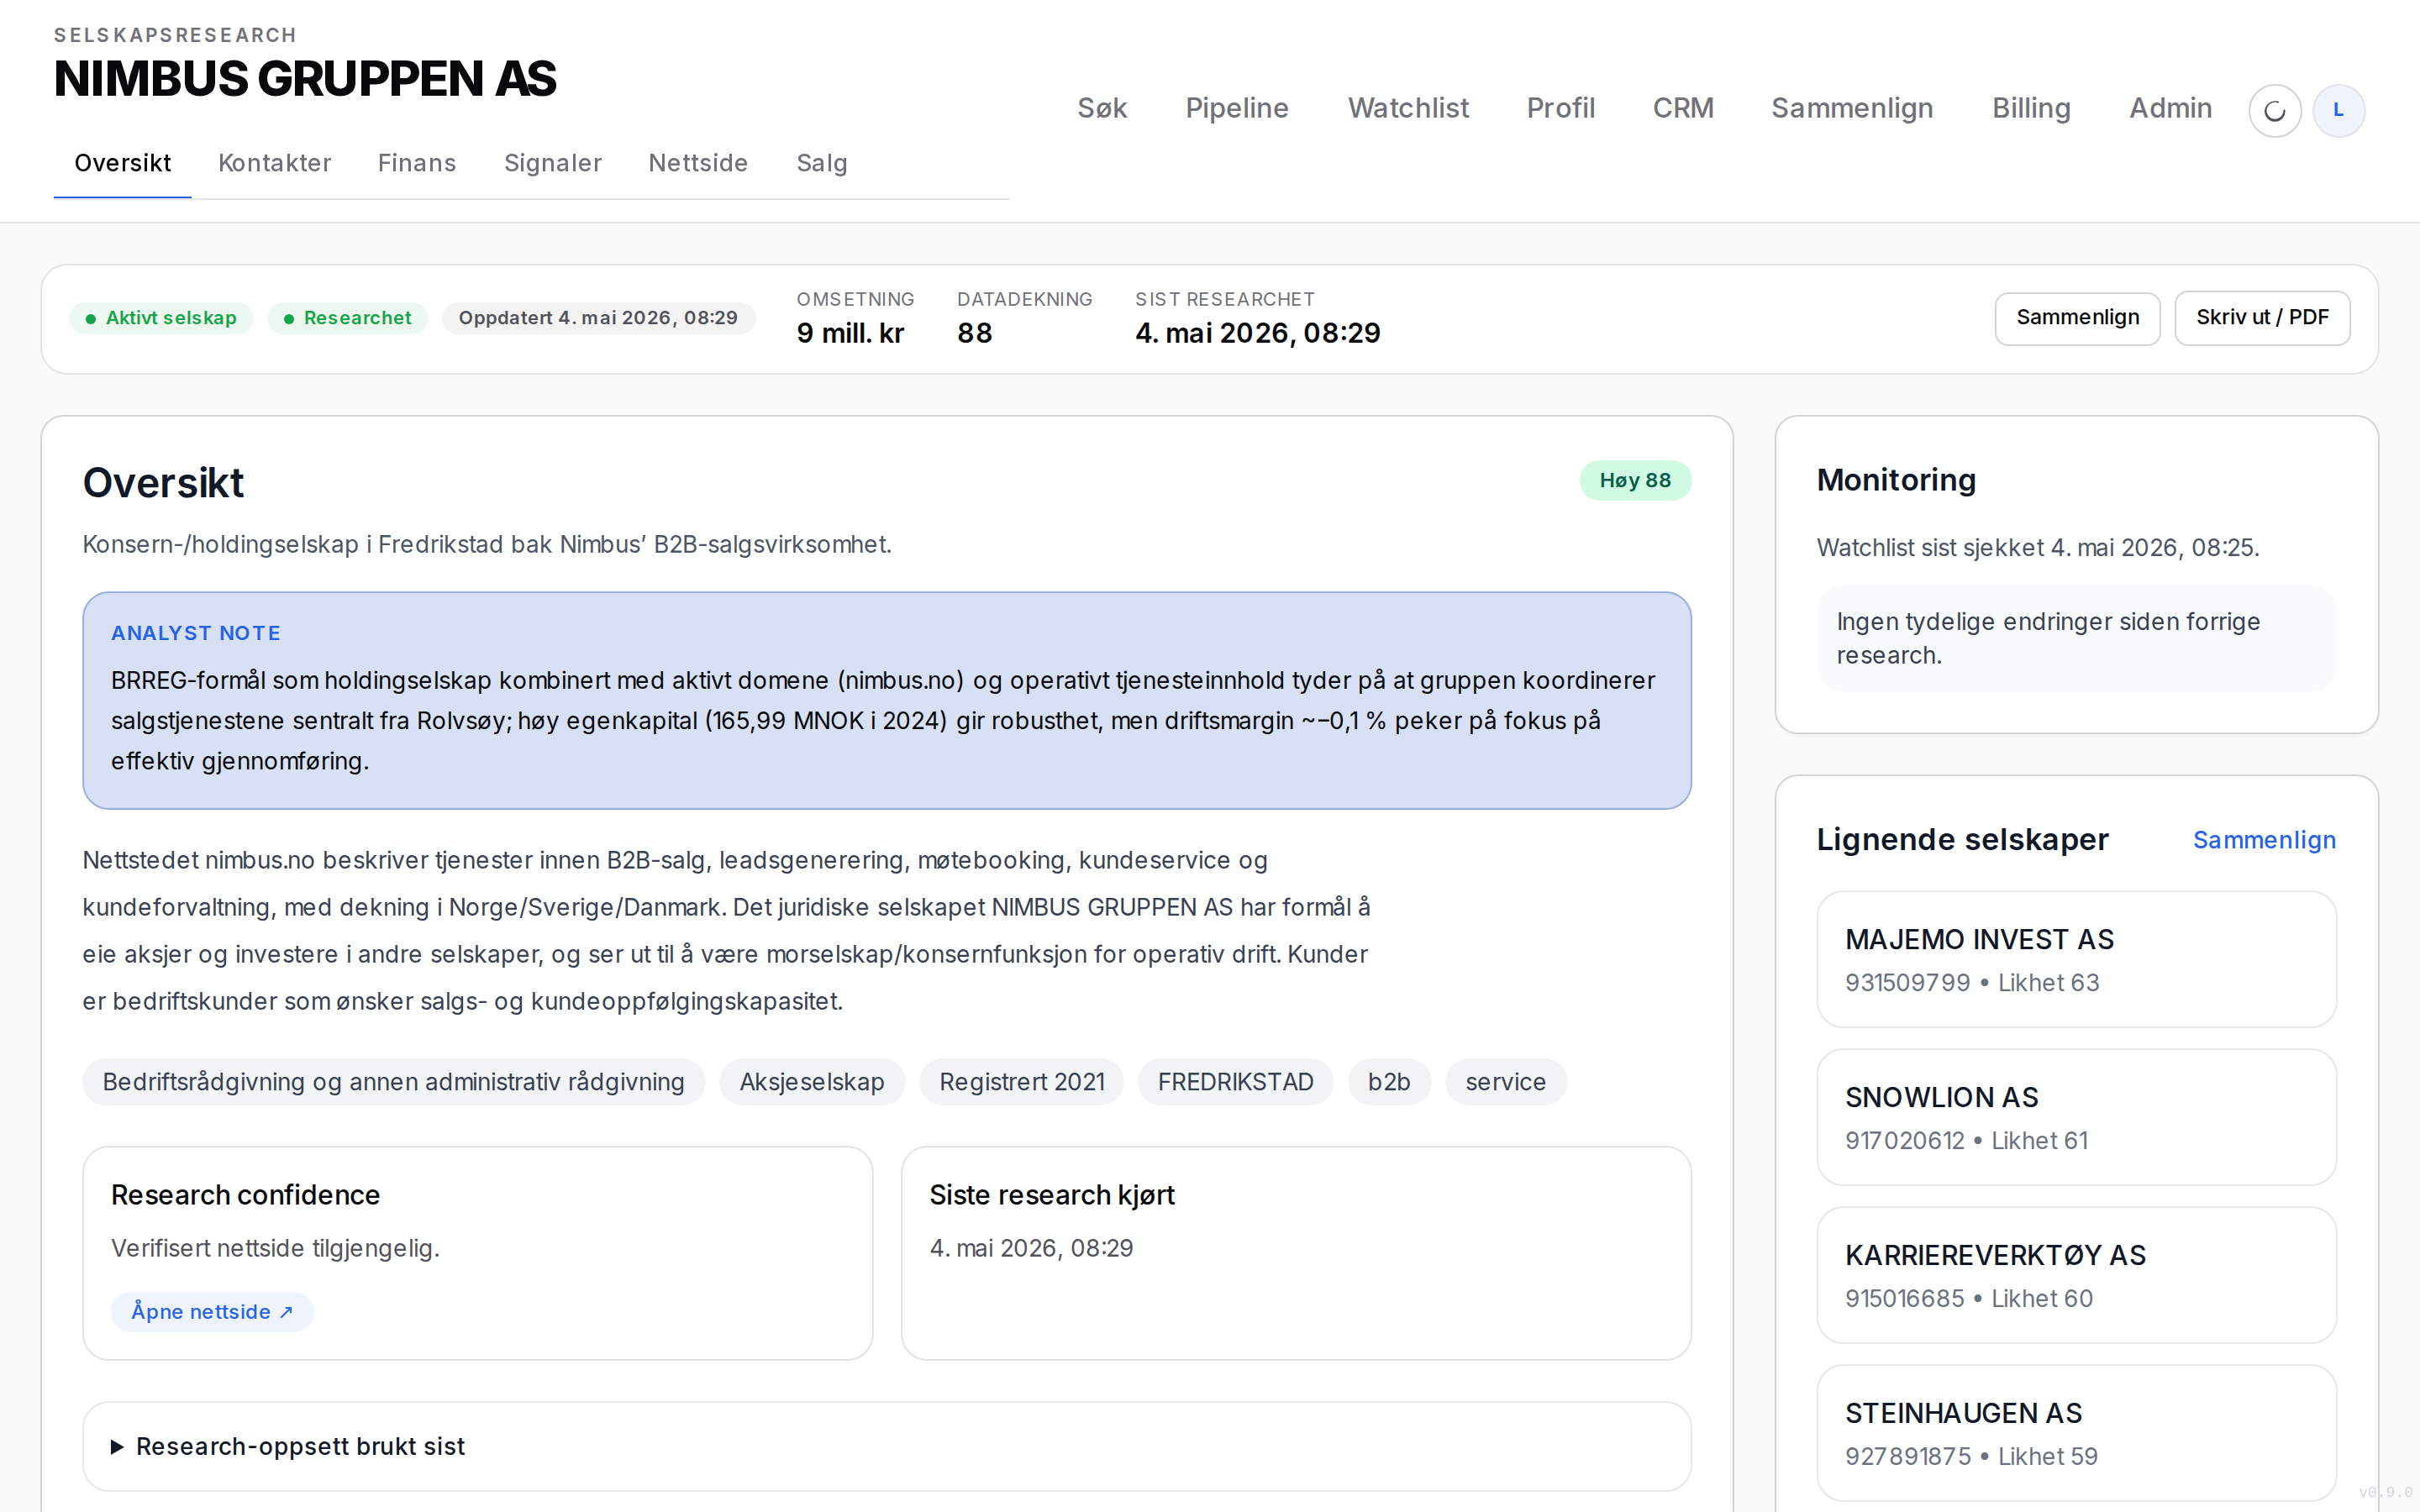The height and width of the screenshot is (1512, 2420).
Task: Open the Admin page
Action: point(2170,108)
